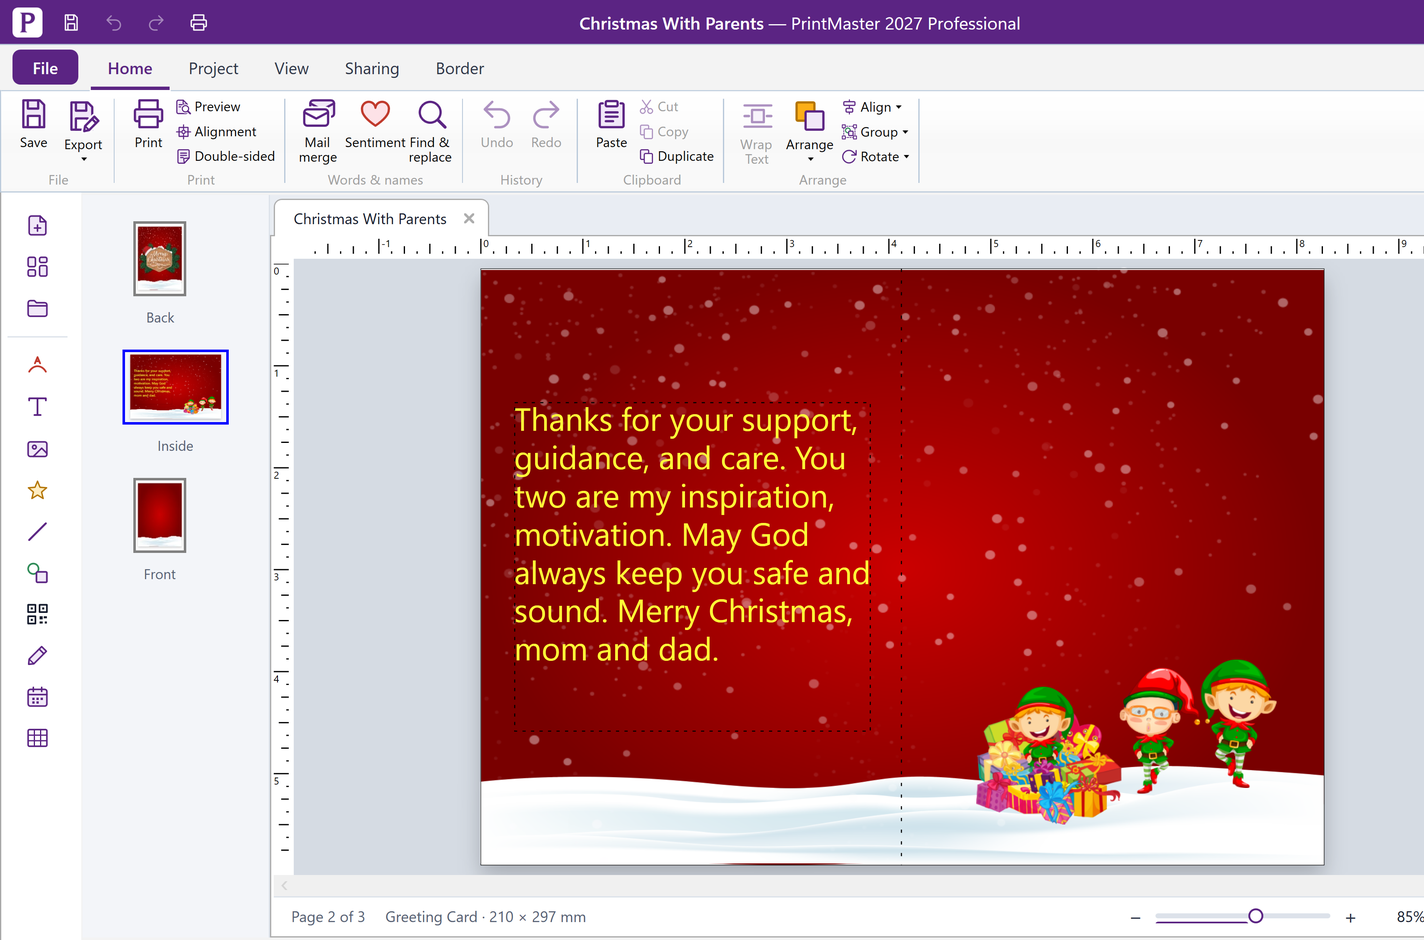Paste from clipboard
1424x940 pixels.
click(x=611, y=124)
